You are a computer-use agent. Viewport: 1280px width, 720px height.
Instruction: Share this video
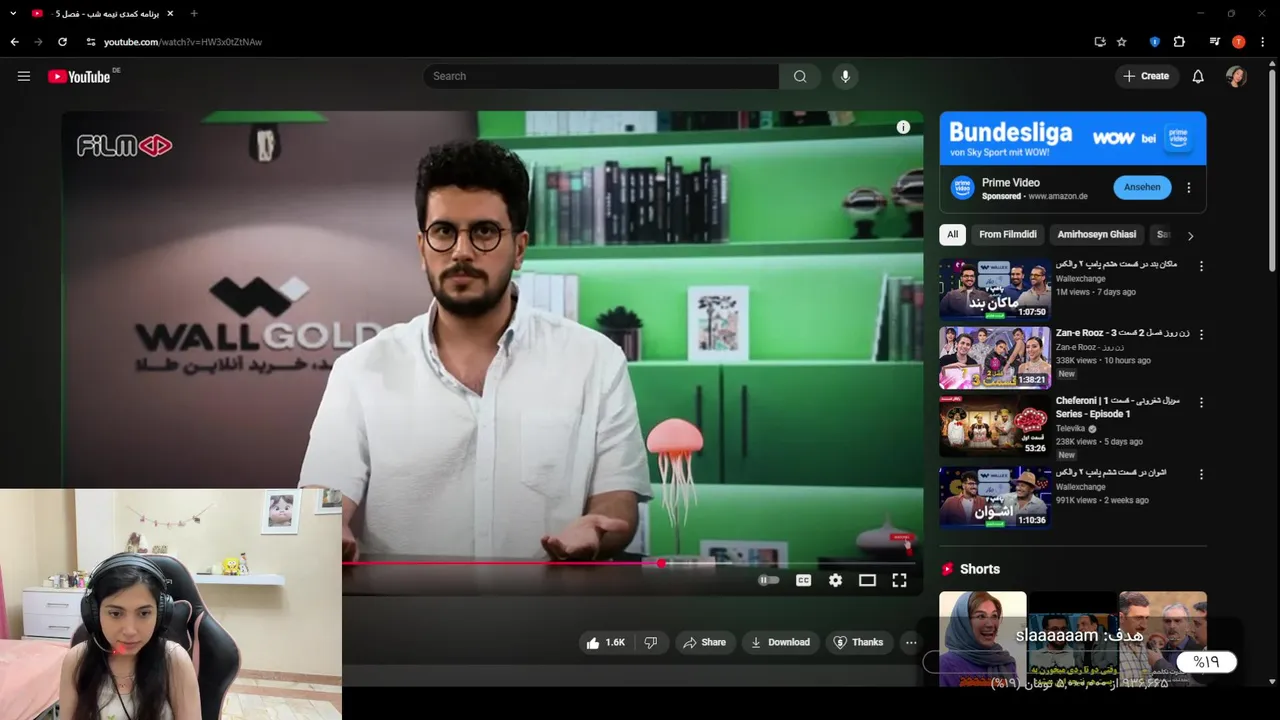coord(705,642)
